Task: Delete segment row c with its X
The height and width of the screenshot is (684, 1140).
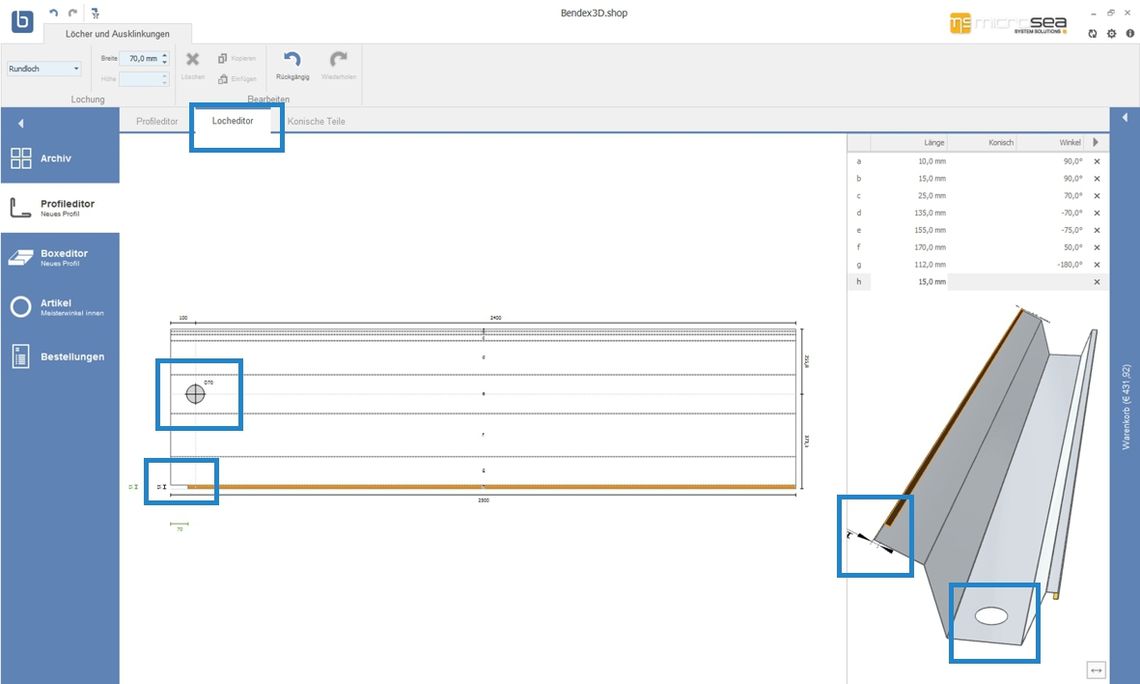Action: [x=1097, y=196]
